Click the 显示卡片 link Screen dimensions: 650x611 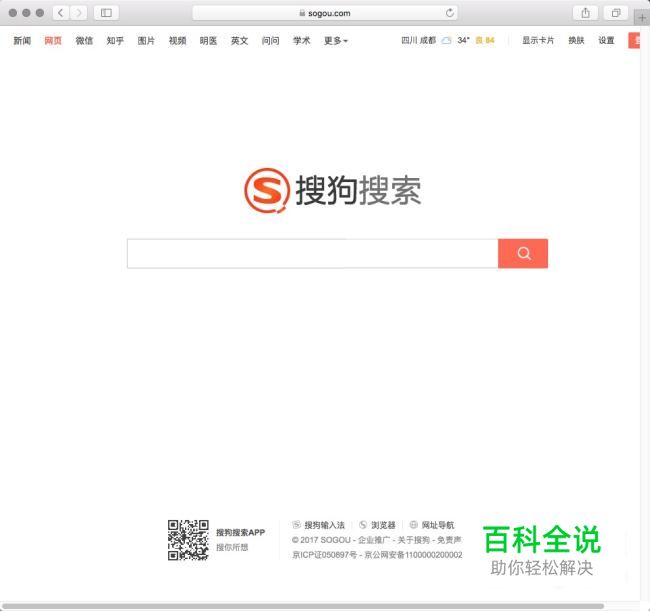point(538,40)
